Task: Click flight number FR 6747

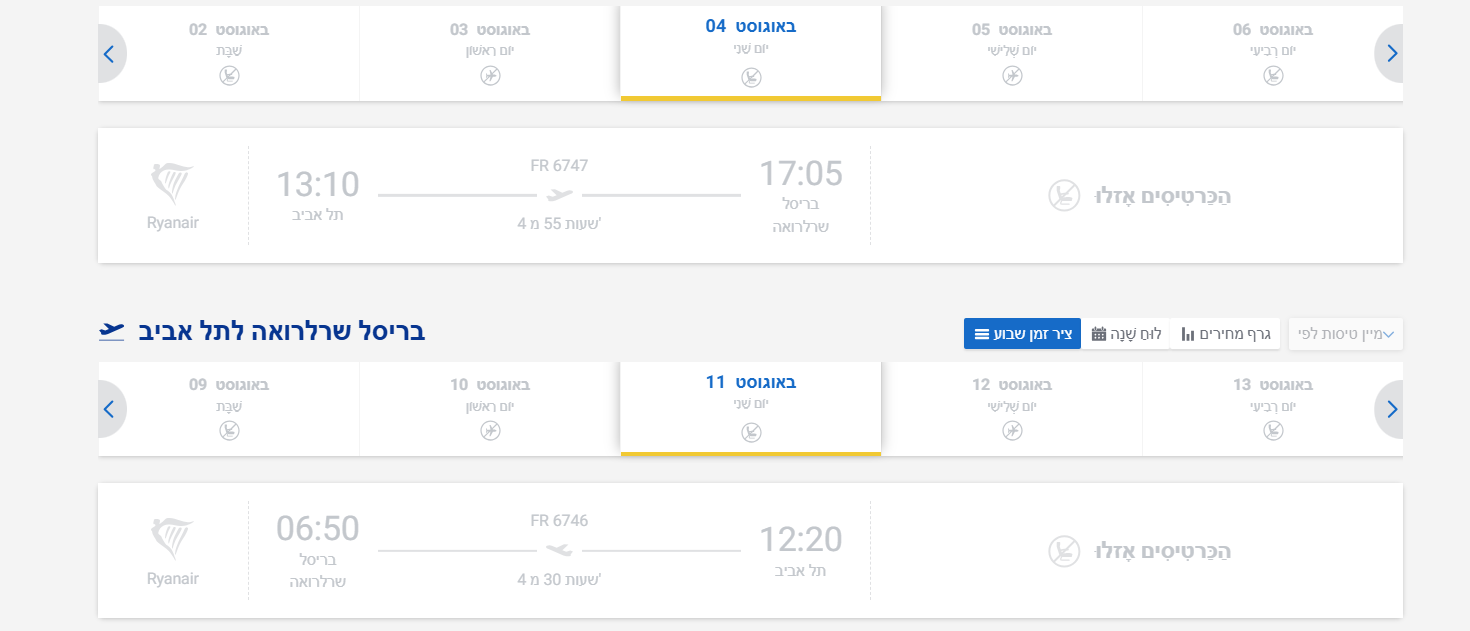Action: (559, 165)
